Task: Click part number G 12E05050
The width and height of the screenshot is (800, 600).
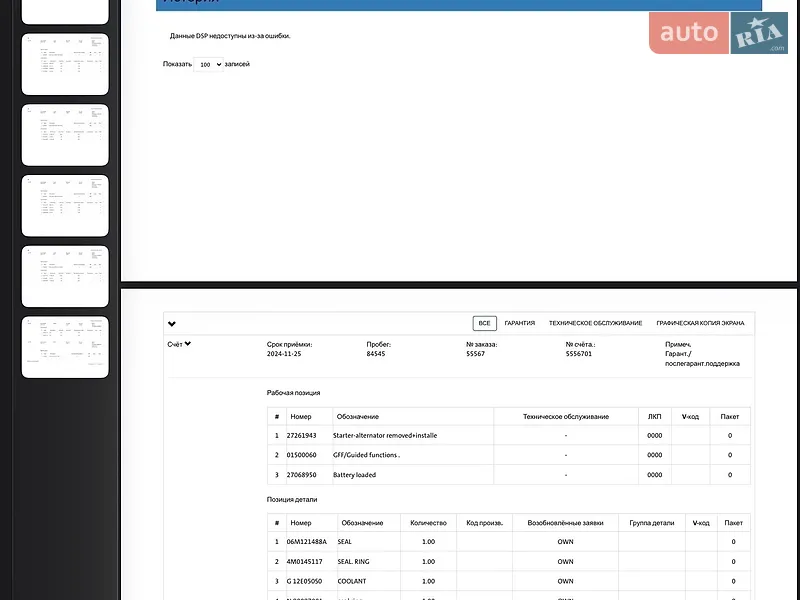Action: 304,581
